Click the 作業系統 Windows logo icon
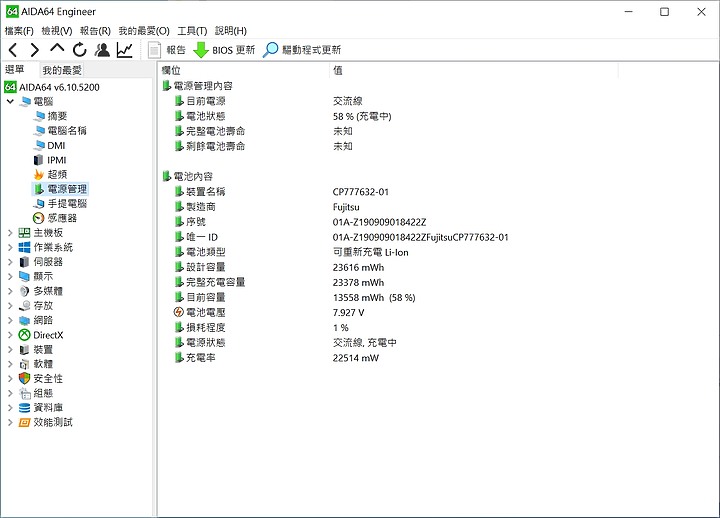Image resolution: width=720 pixels, height=518 pixels. (x=24, y=247)
